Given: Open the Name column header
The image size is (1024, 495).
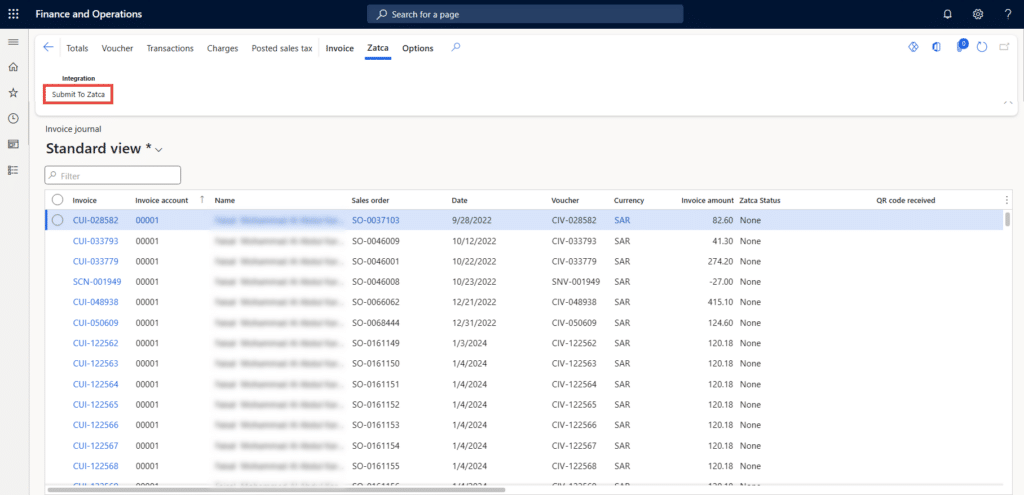Looking at the screenshot, I should click(225, 200).
